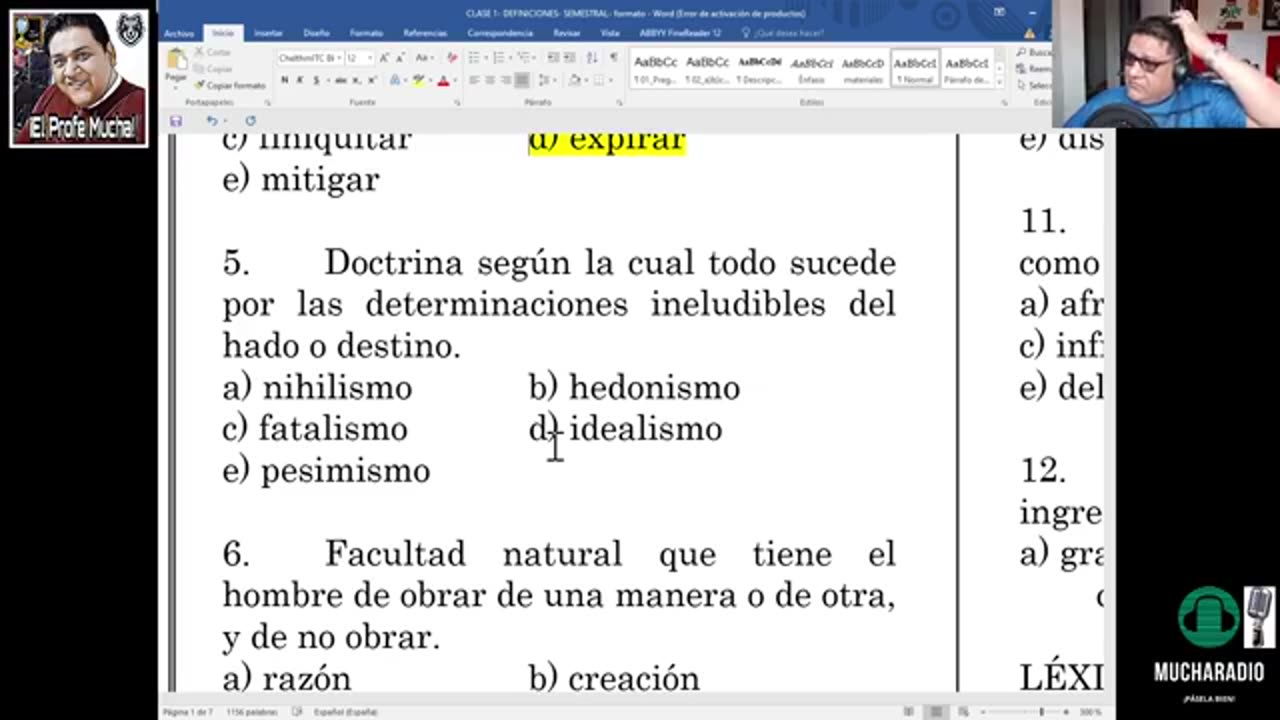Screen dimensions: 1280x720
Task: Adjust the zoom slider handle
Action: pos(1041,712)
